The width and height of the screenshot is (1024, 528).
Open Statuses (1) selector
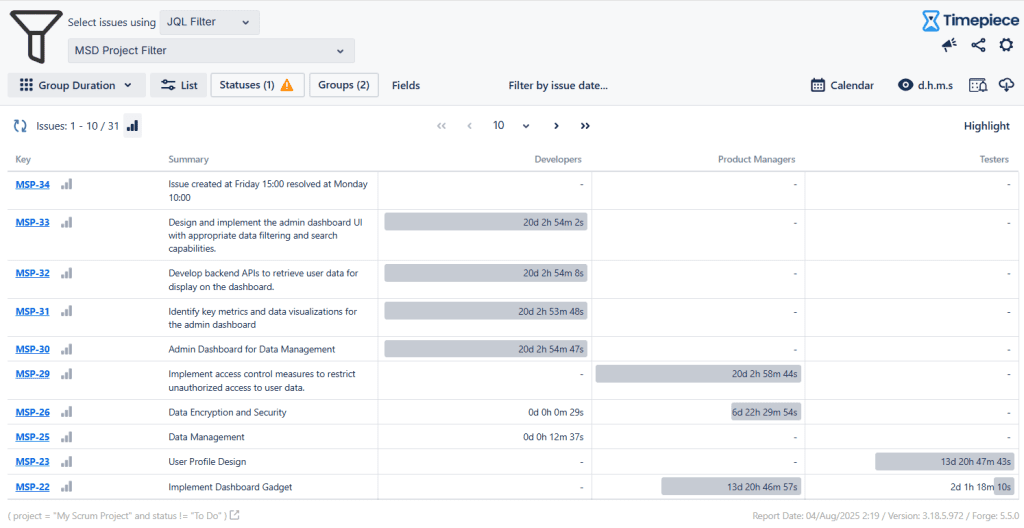coord(257,85)
